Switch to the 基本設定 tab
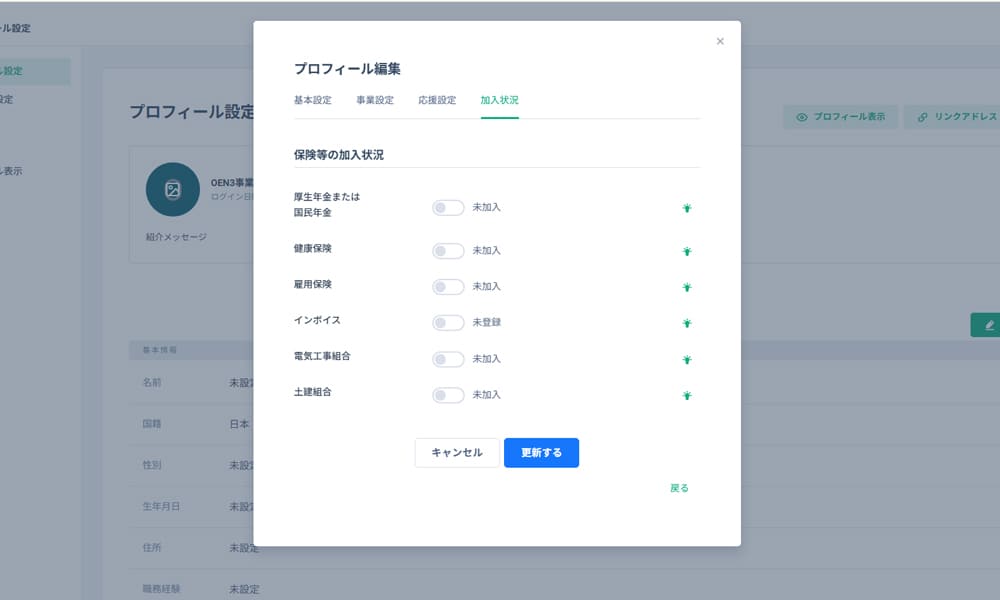 point(313,100)
